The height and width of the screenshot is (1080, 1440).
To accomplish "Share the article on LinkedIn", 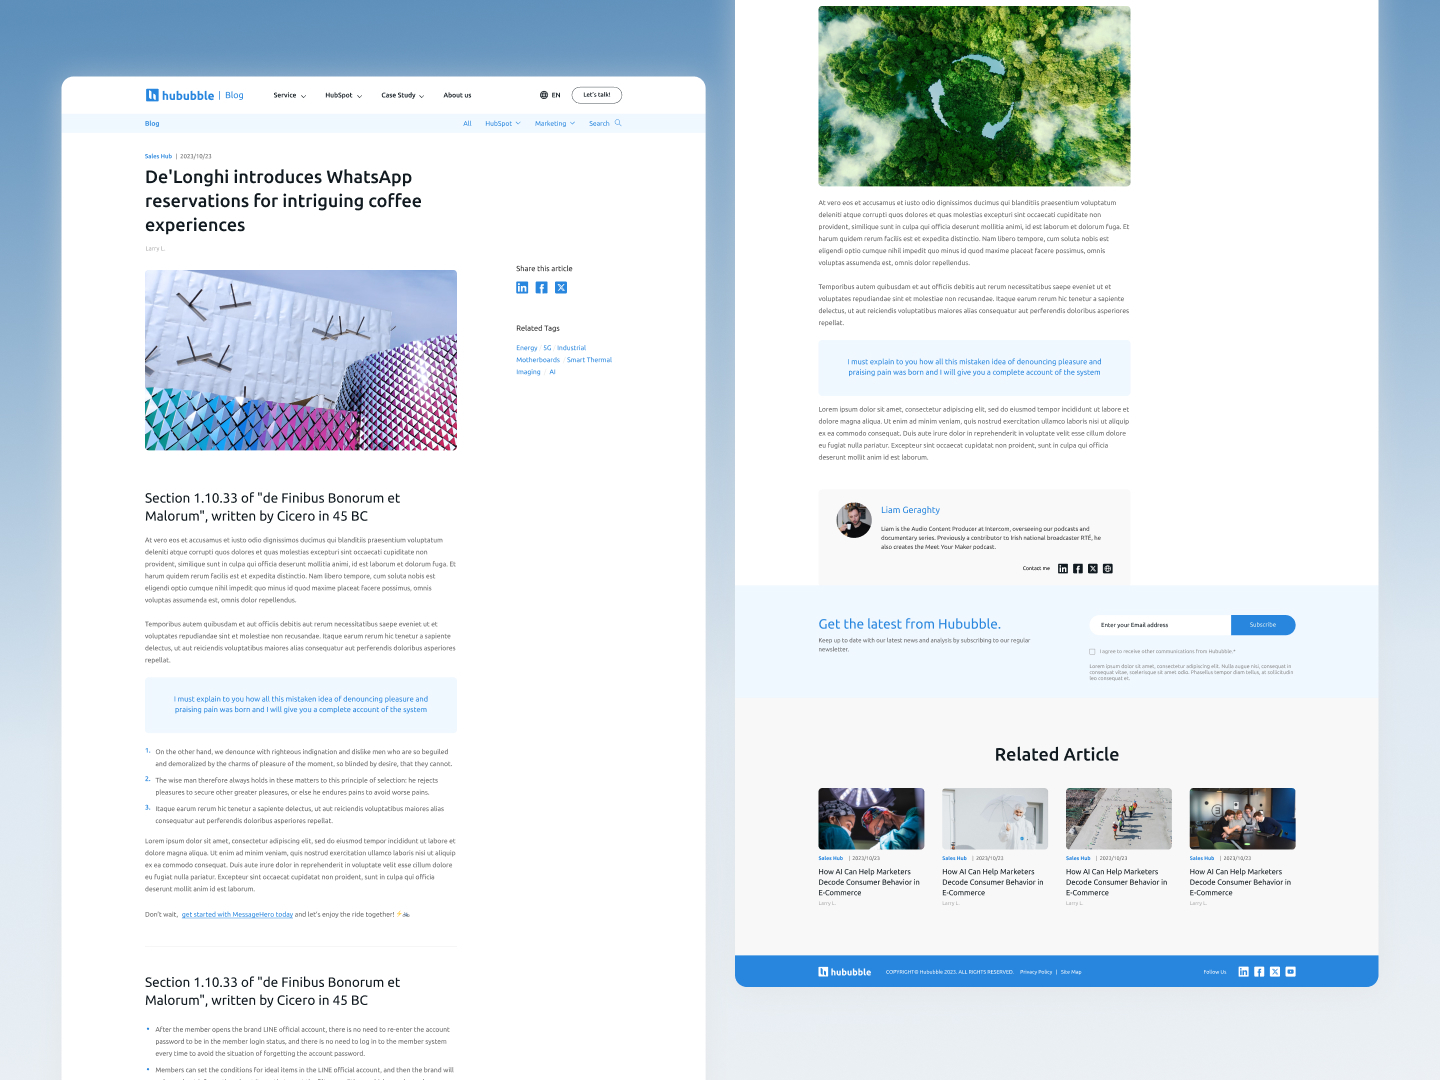I will click(x=522, y=288).
